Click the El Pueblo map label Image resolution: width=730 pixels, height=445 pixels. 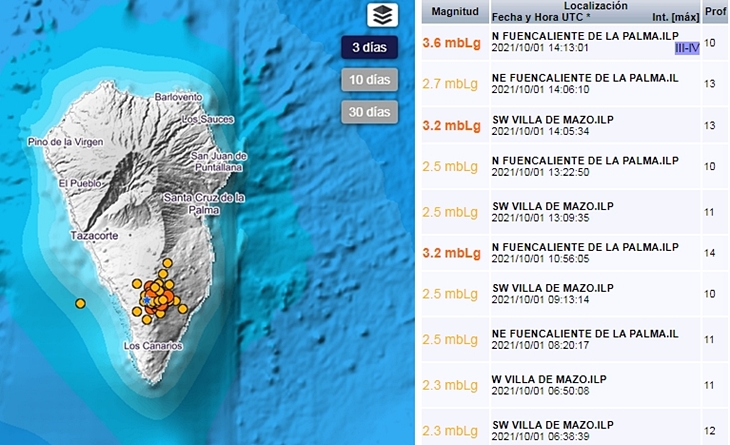pyautogui.click(x=80, y=183)
